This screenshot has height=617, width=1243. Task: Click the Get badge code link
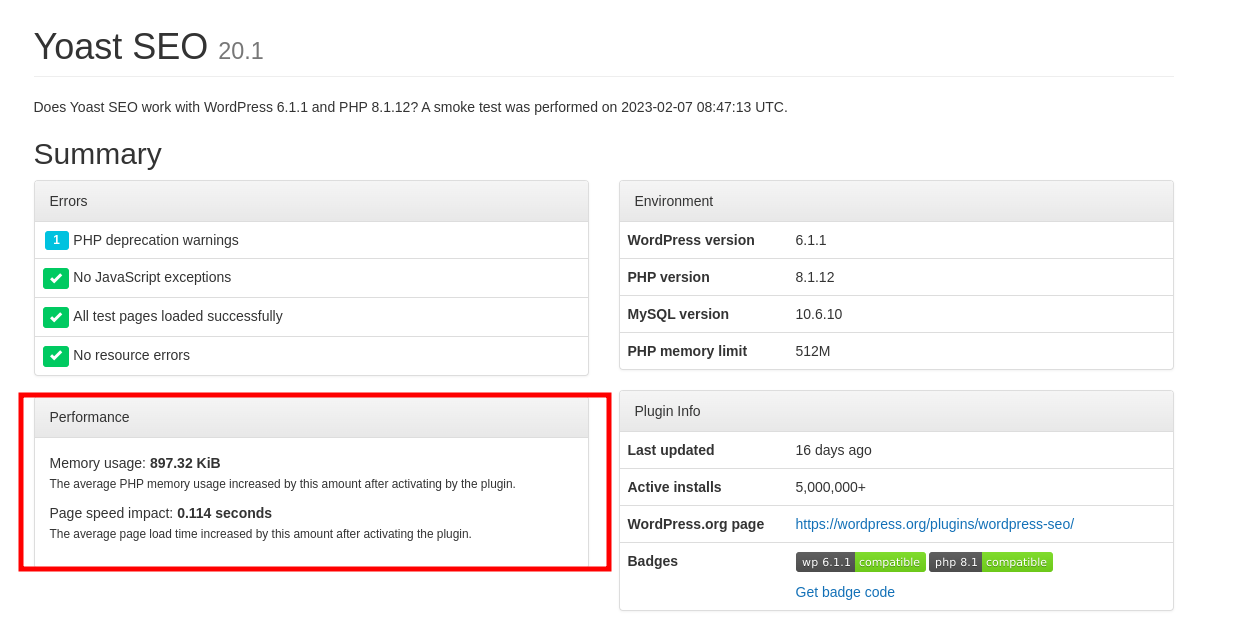click(845, 592)
